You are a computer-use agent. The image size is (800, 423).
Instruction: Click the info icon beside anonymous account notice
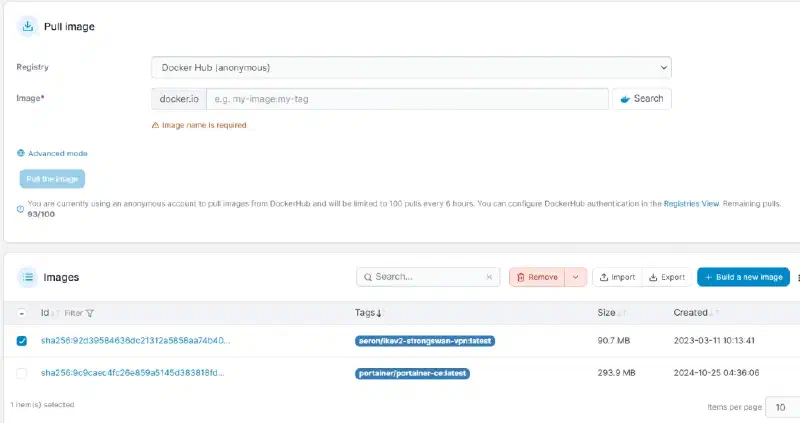pos(20,209)
